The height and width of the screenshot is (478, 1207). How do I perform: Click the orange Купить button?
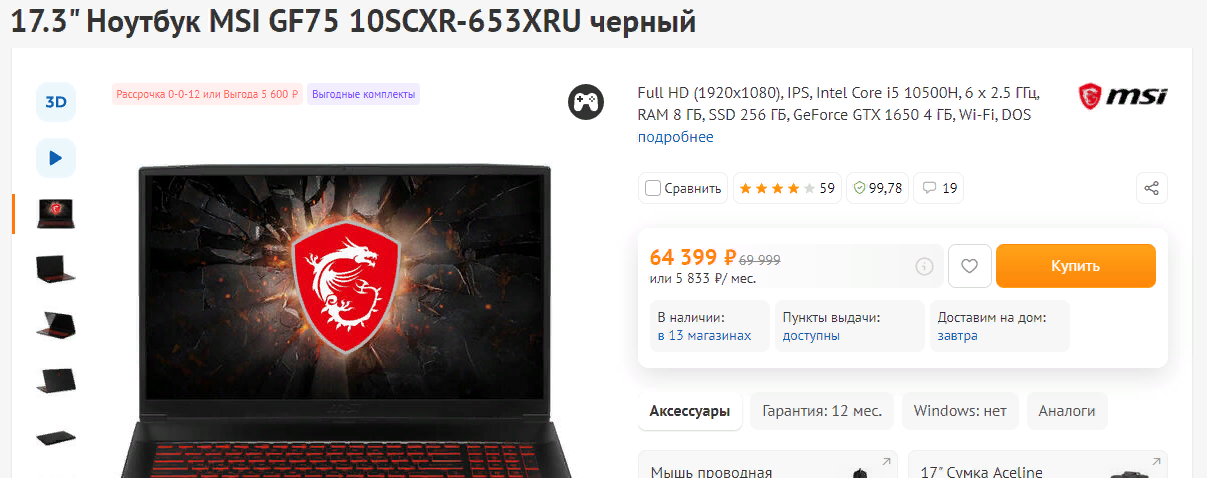(1076, 266)
